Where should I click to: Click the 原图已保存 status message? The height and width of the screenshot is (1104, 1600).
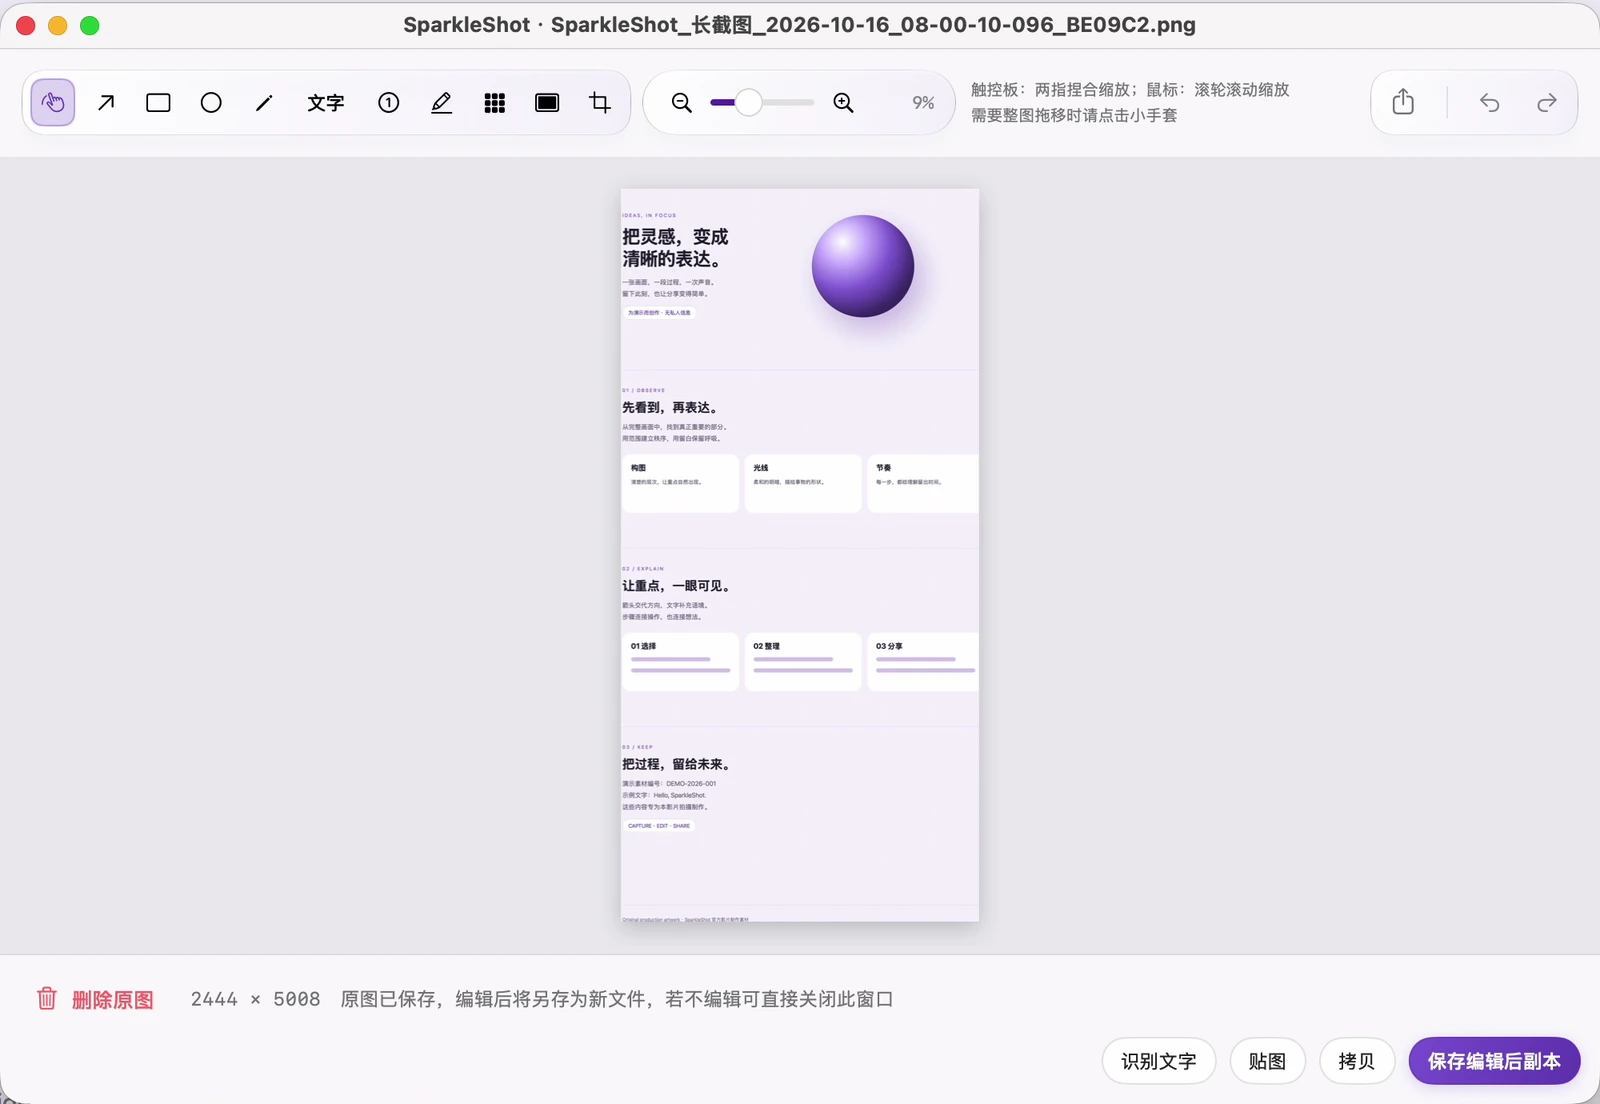pyautogui.click(x=617, y=999)
